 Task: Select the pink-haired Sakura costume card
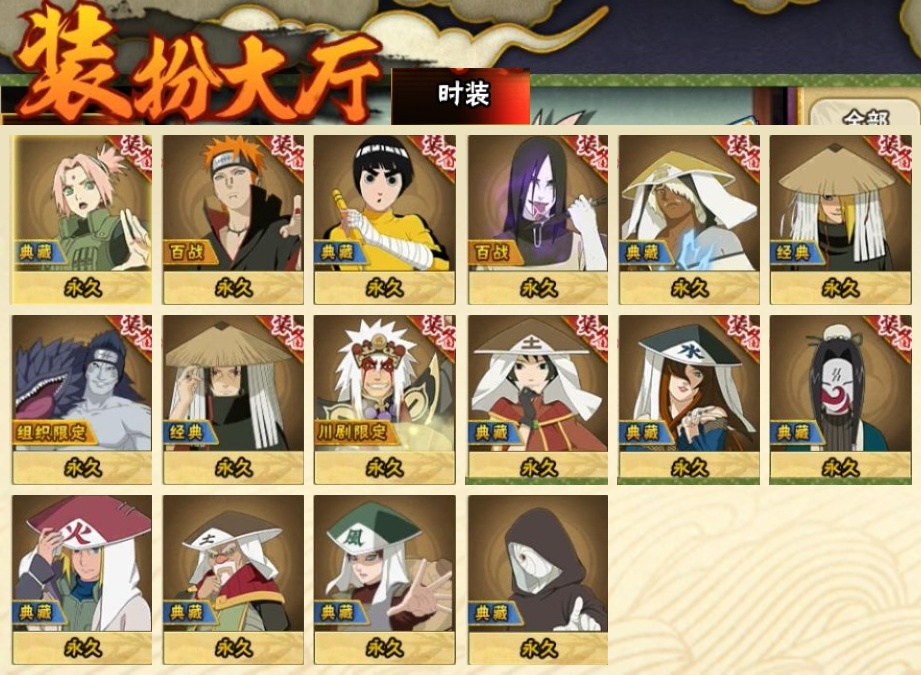82,219
